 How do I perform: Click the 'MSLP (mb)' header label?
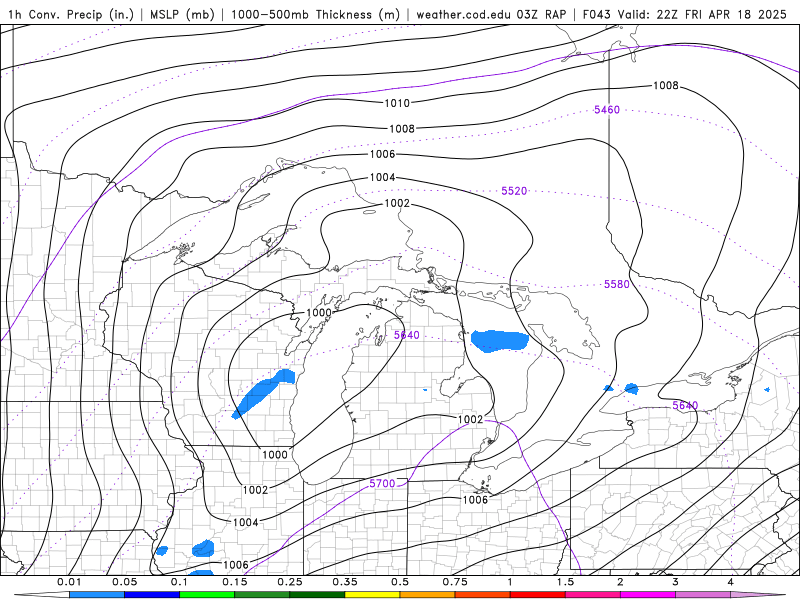click(182, 14)
